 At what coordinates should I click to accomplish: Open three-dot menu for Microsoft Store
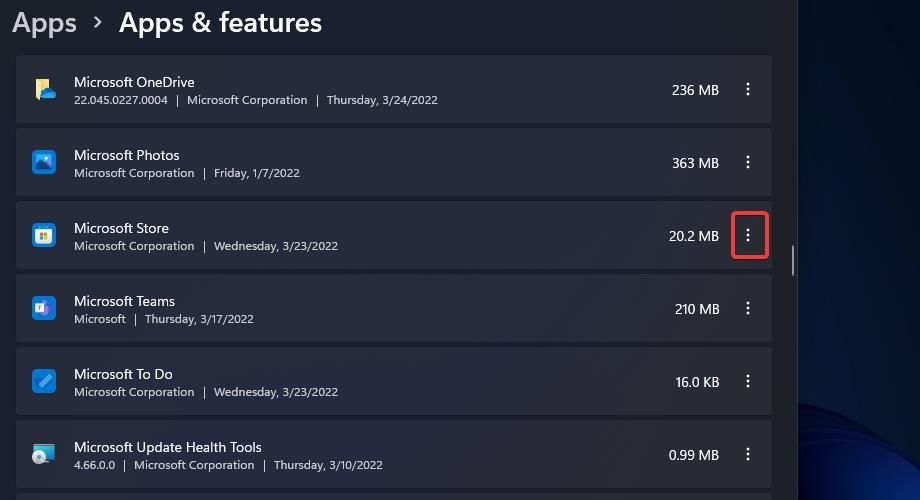[x=748, y=235]
